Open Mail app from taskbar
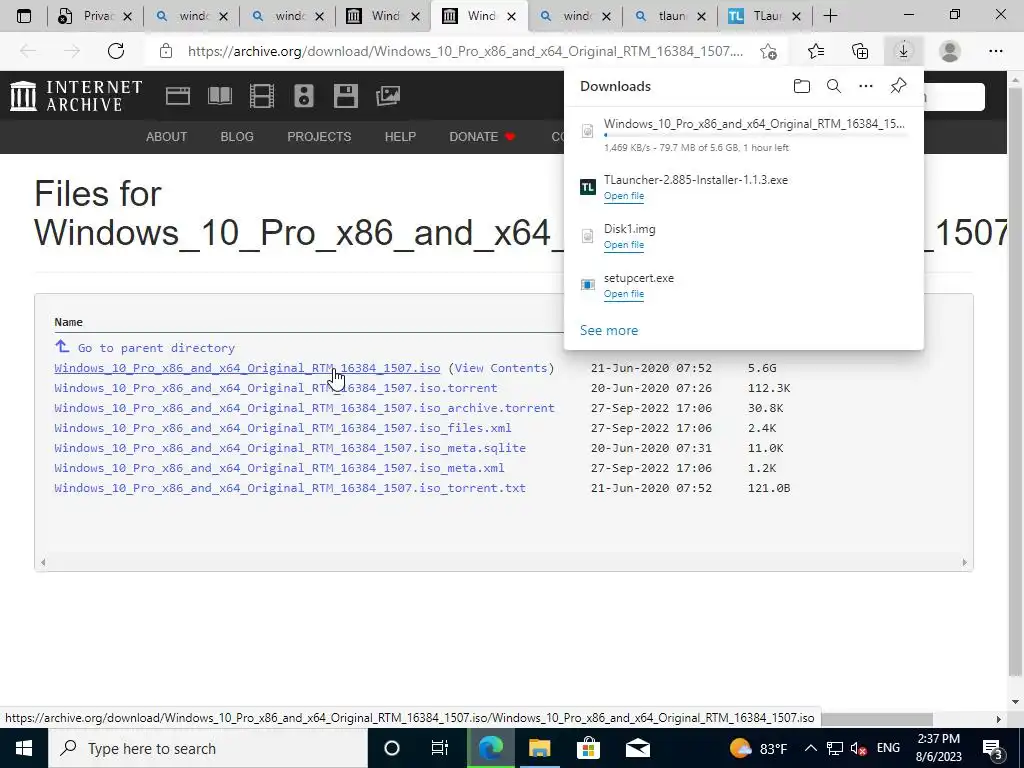 637,748
